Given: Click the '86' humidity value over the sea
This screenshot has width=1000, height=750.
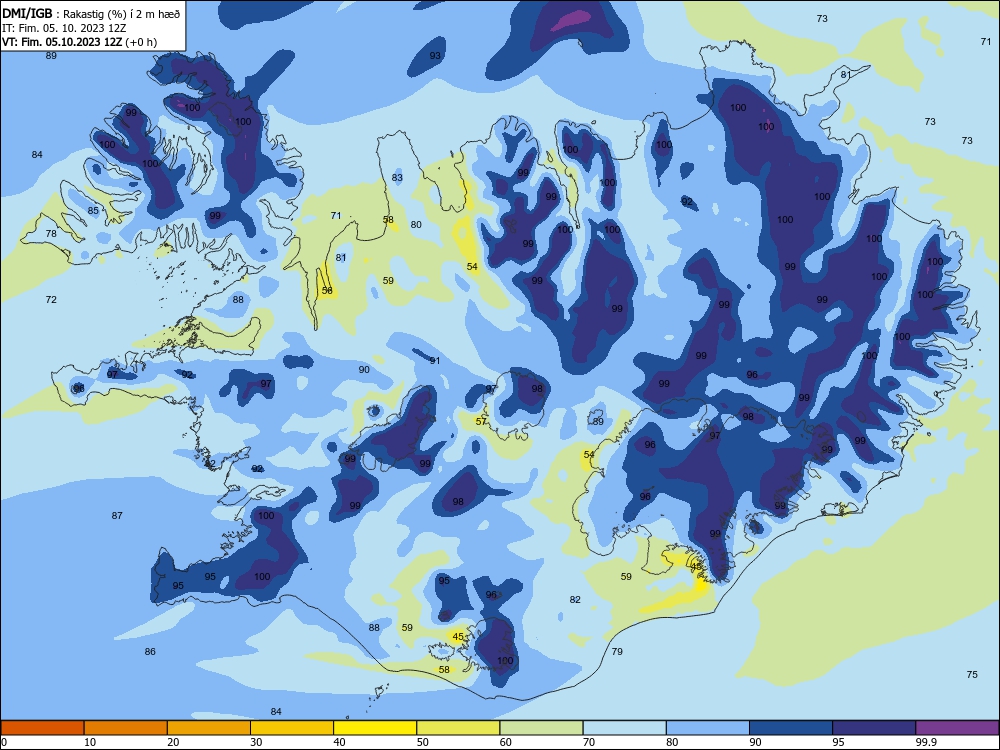Looking at the screenshot, I should coord(150,651).
